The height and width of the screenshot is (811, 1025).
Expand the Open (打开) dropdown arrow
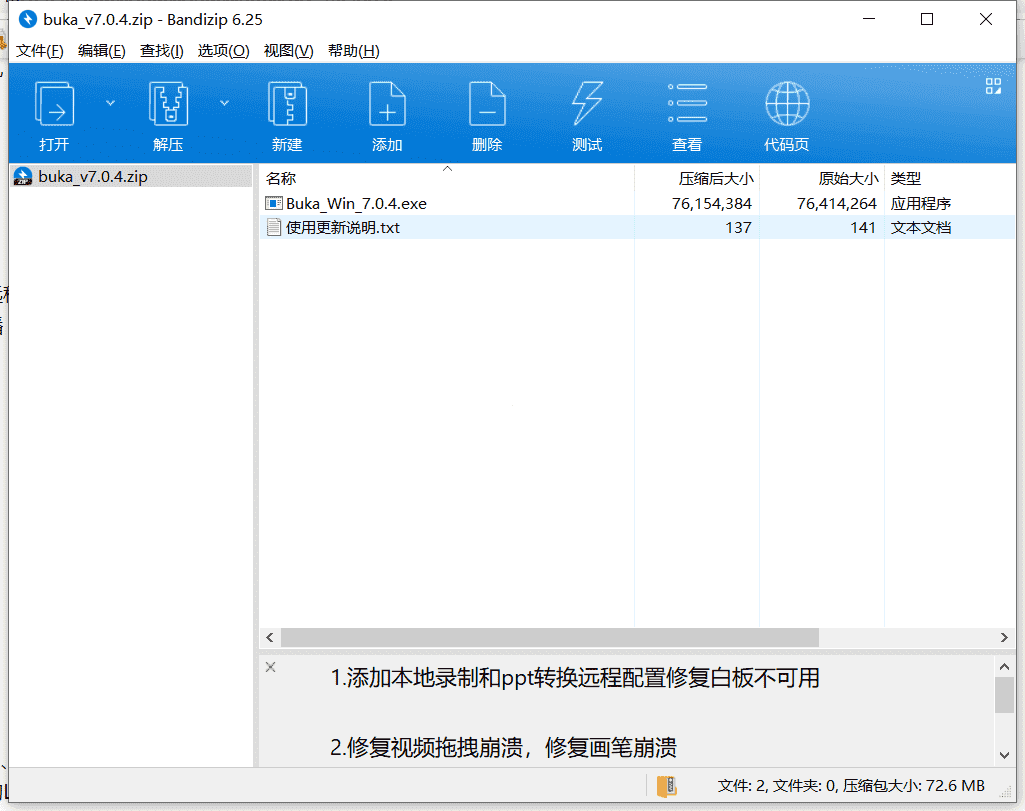[110, 103]
